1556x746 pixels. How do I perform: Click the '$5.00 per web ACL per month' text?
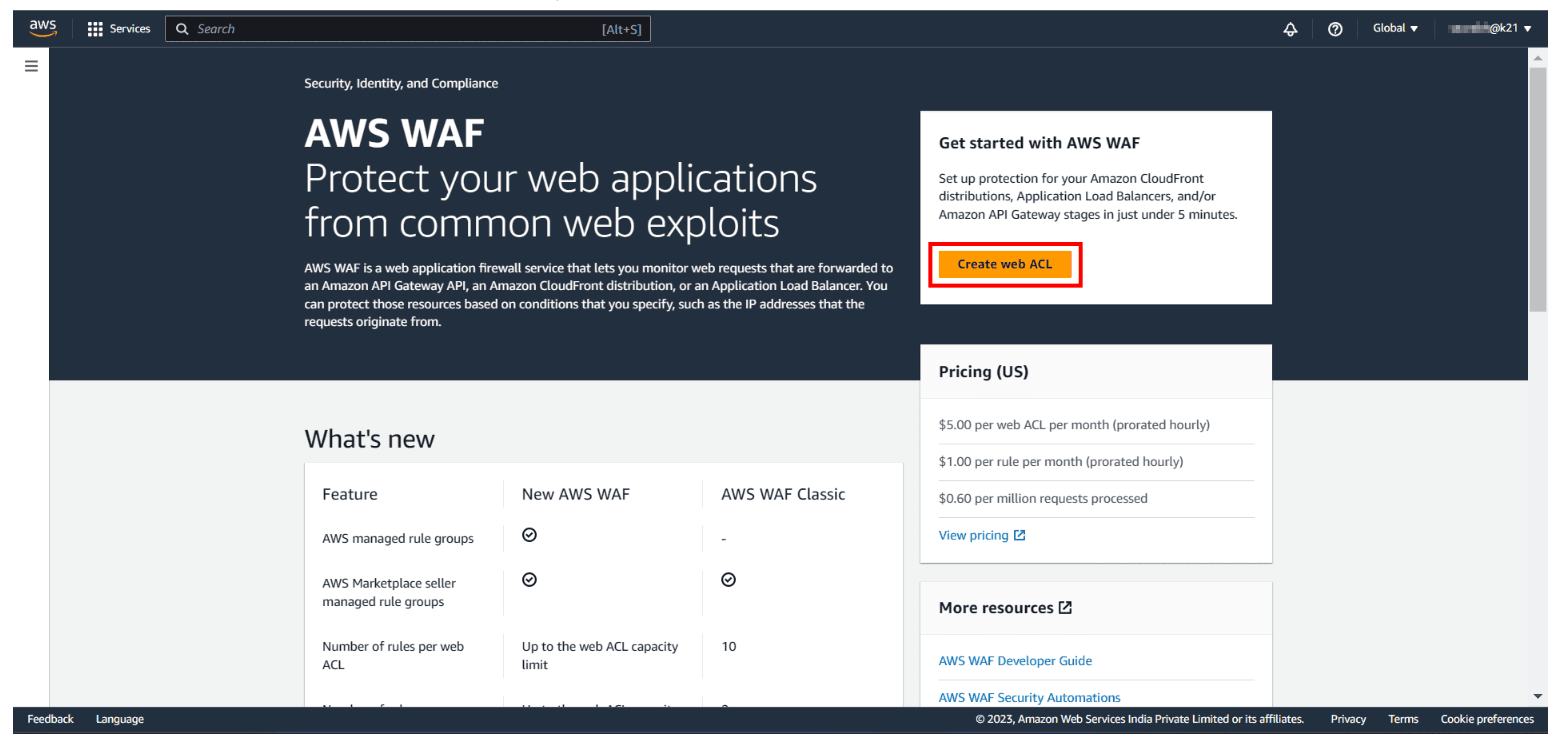(1074, 425)
